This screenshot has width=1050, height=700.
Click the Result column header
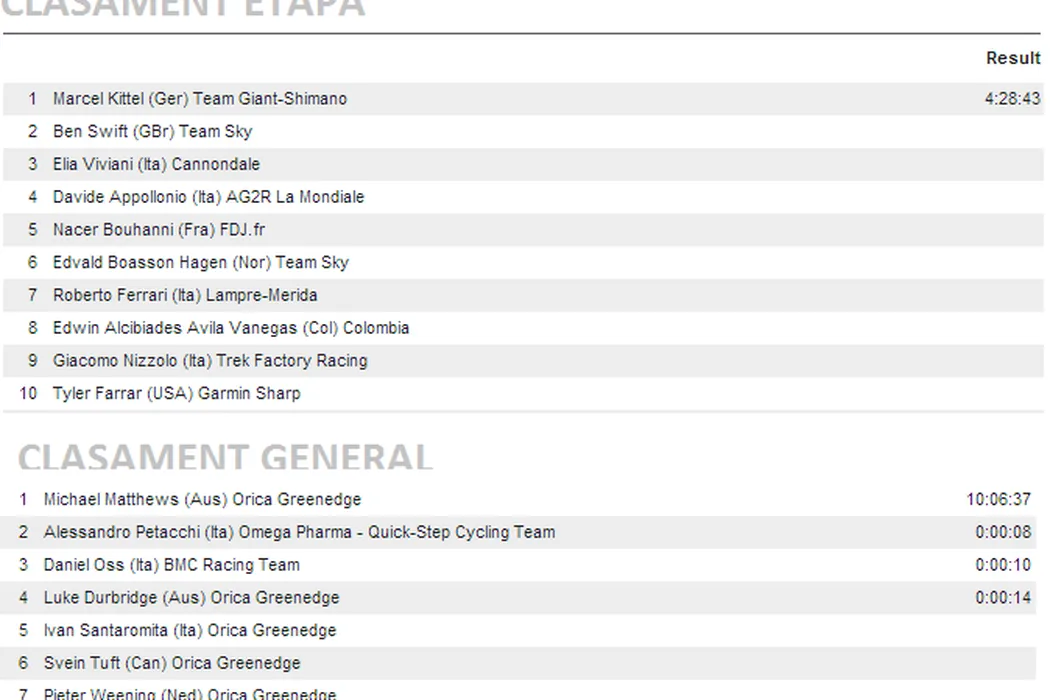click(1013, 58)
